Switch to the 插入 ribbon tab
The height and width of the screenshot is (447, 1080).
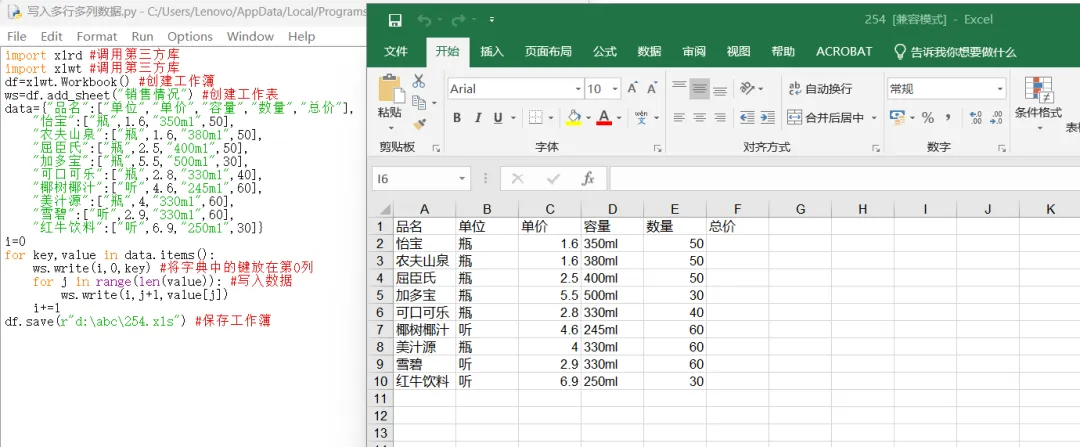(492, 52)
